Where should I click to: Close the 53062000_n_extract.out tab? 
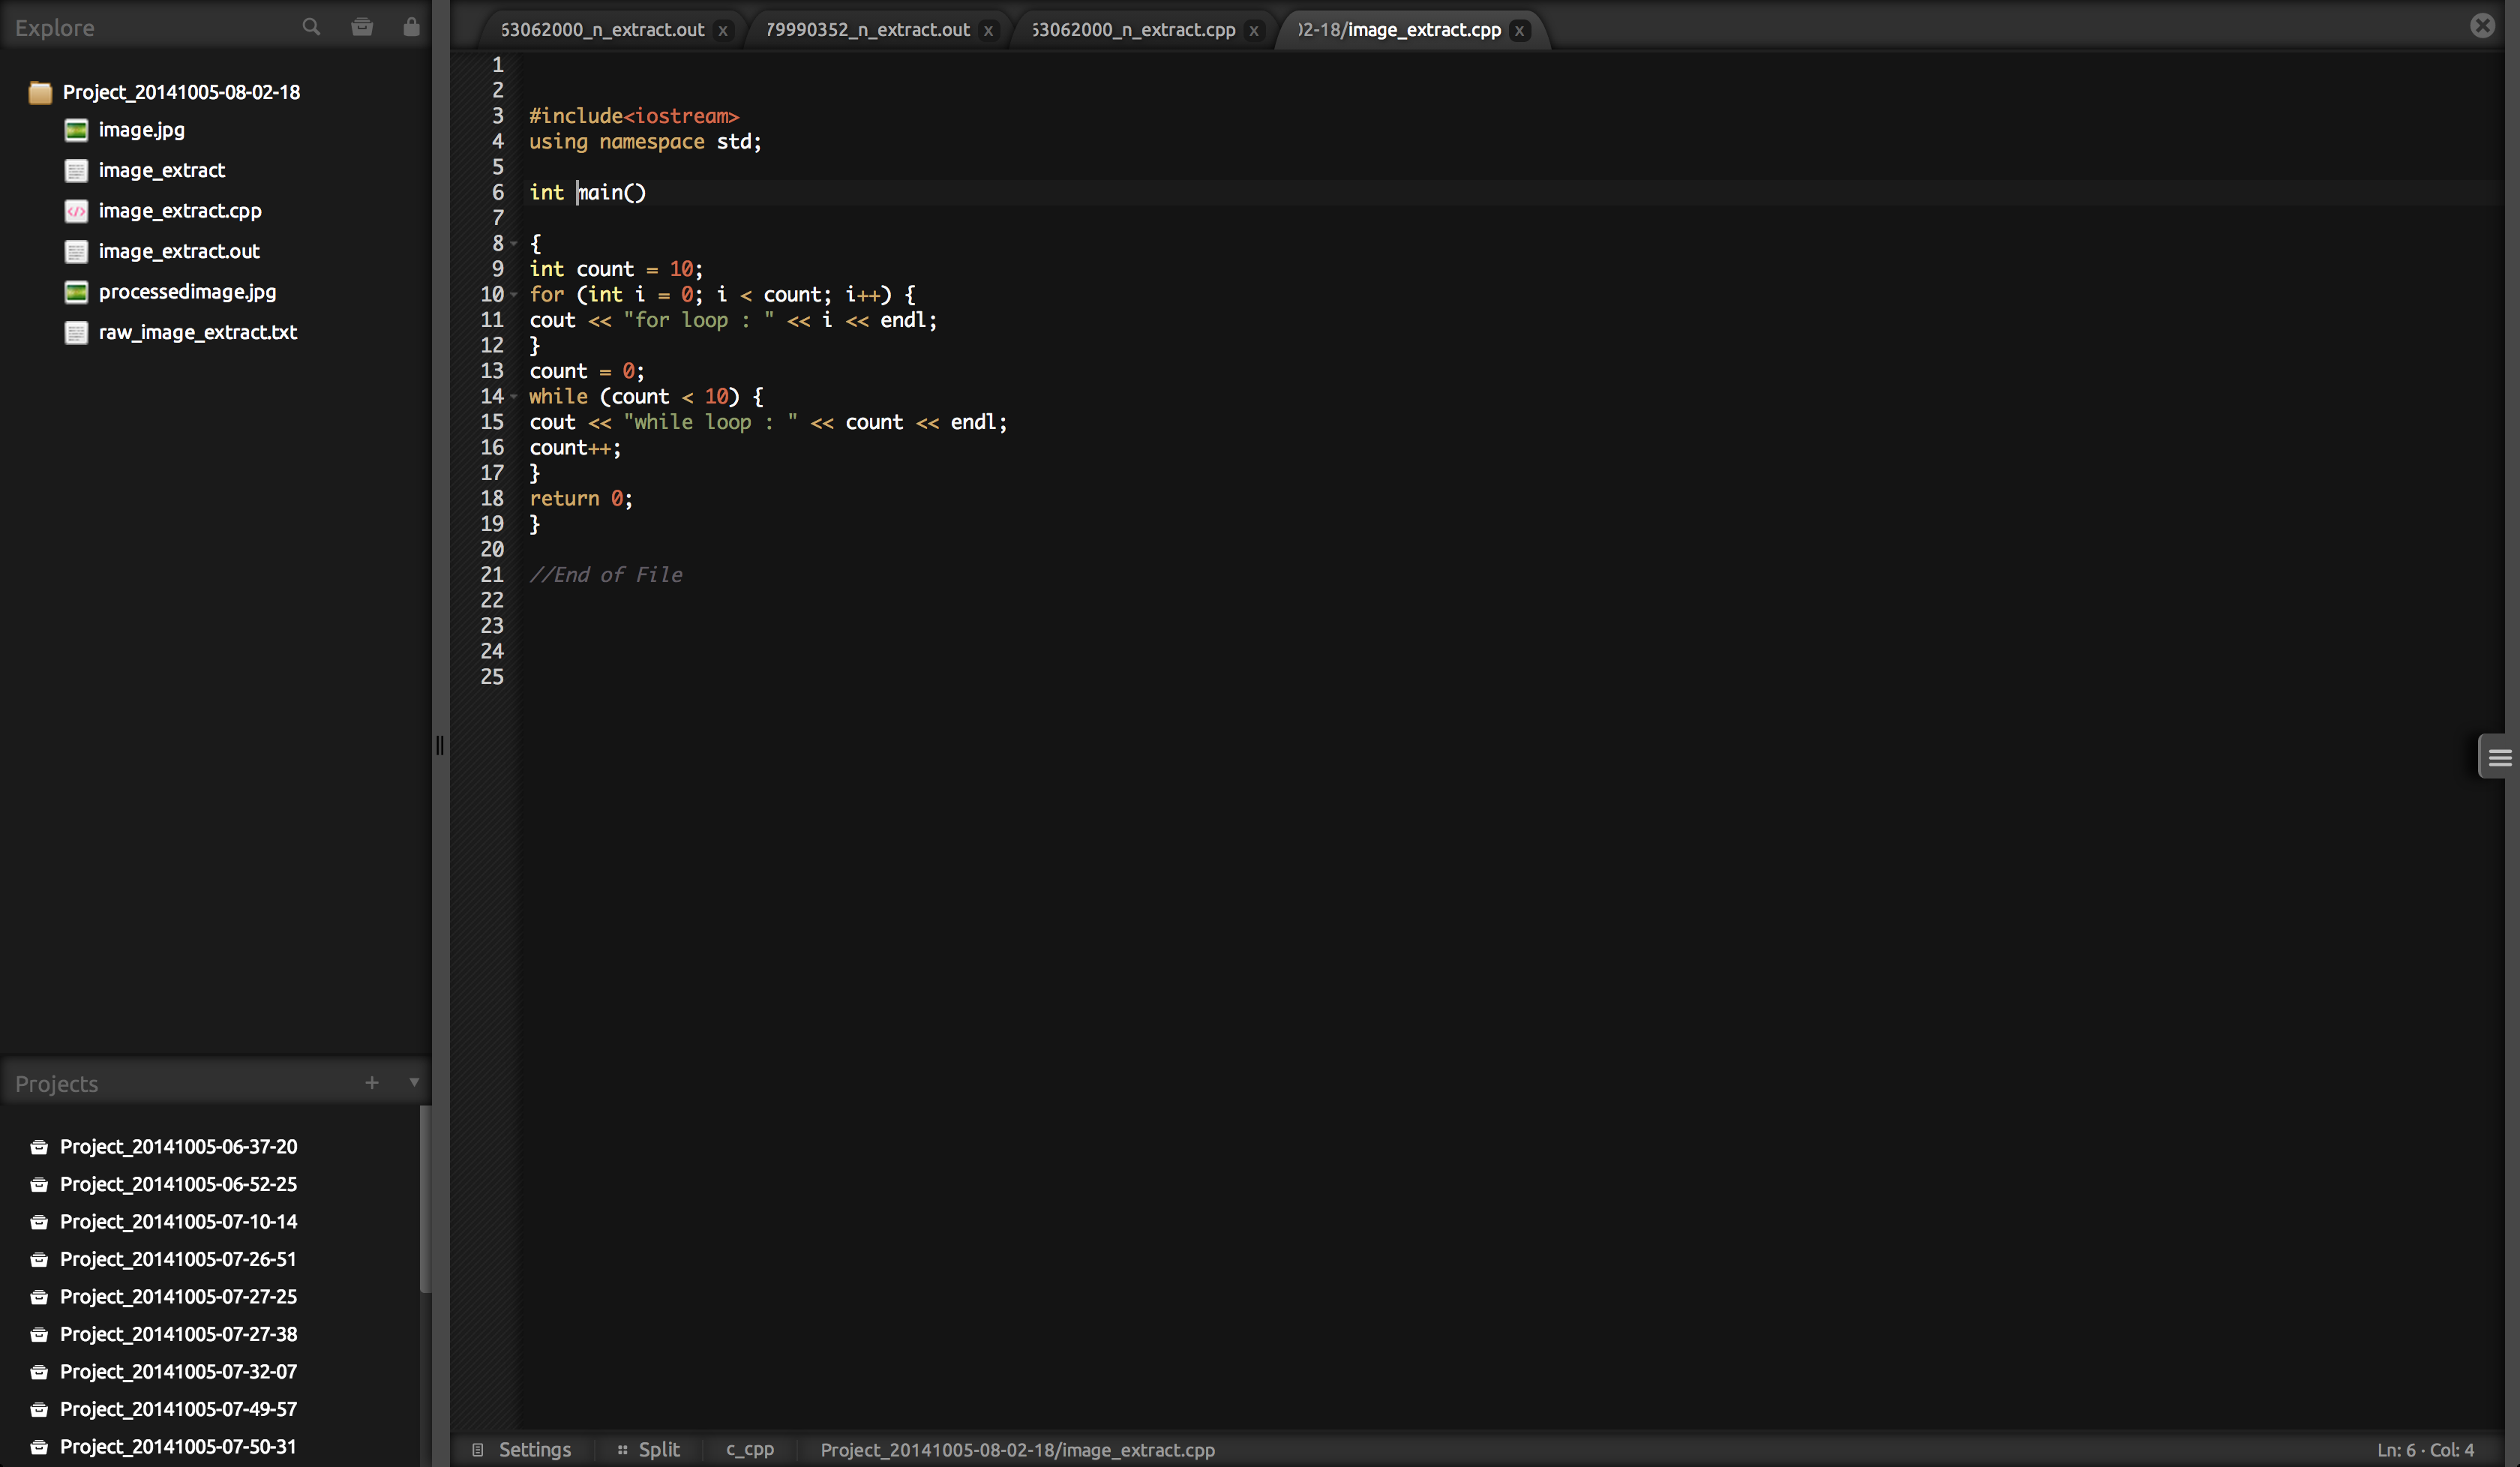pos(723,31)
